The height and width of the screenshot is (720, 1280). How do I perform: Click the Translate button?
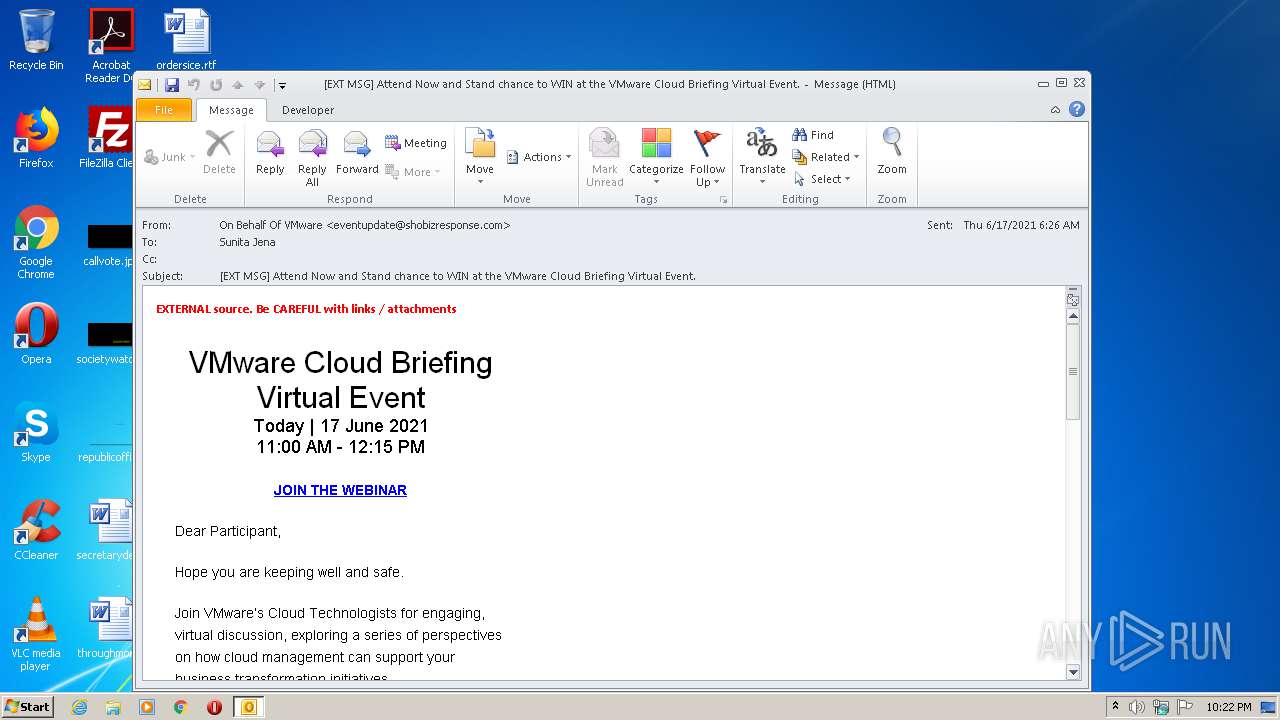762,156
